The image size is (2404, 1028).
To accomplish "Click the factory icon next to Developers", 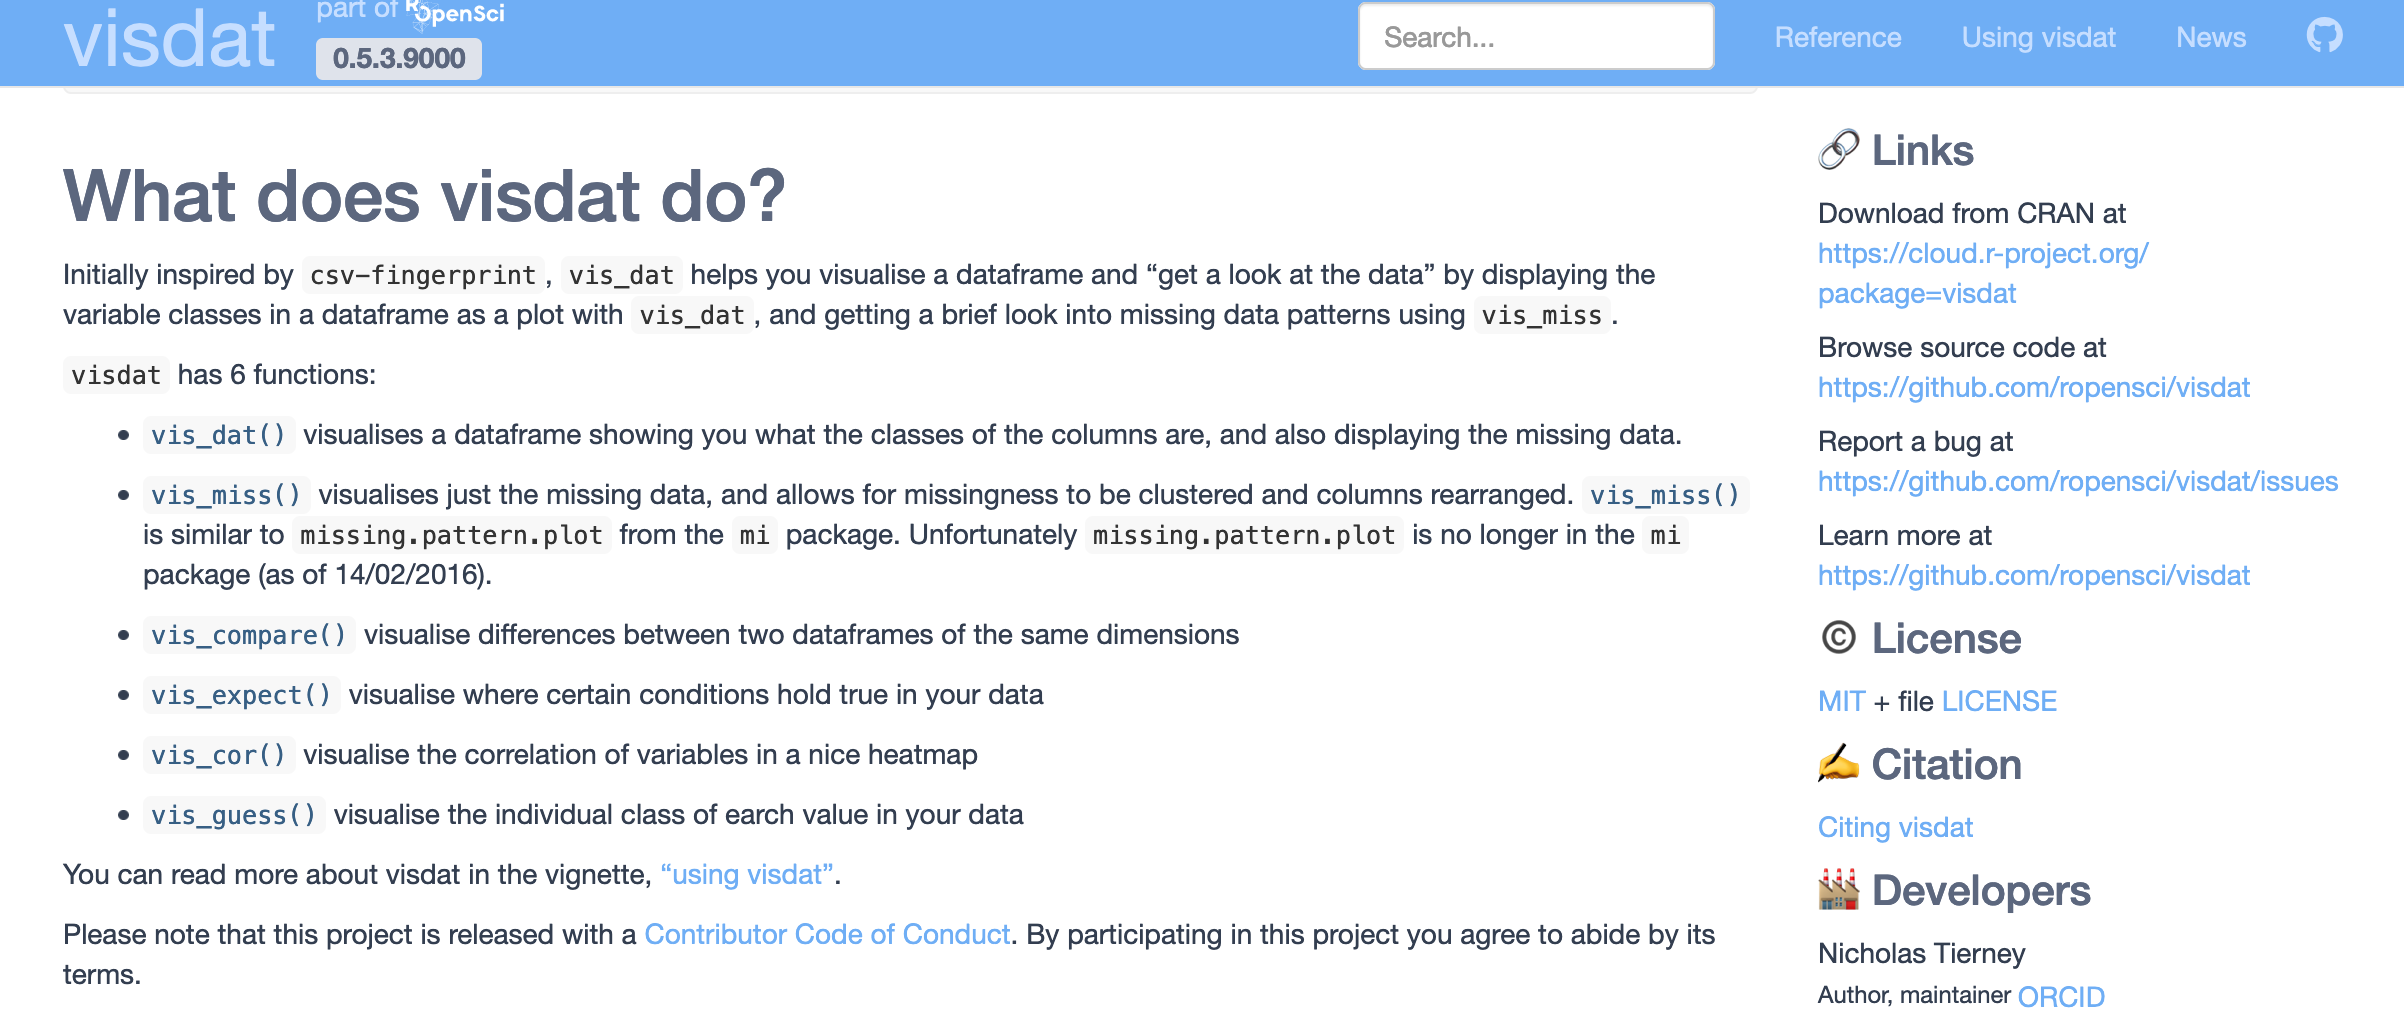I will [x=1839, y=890].
